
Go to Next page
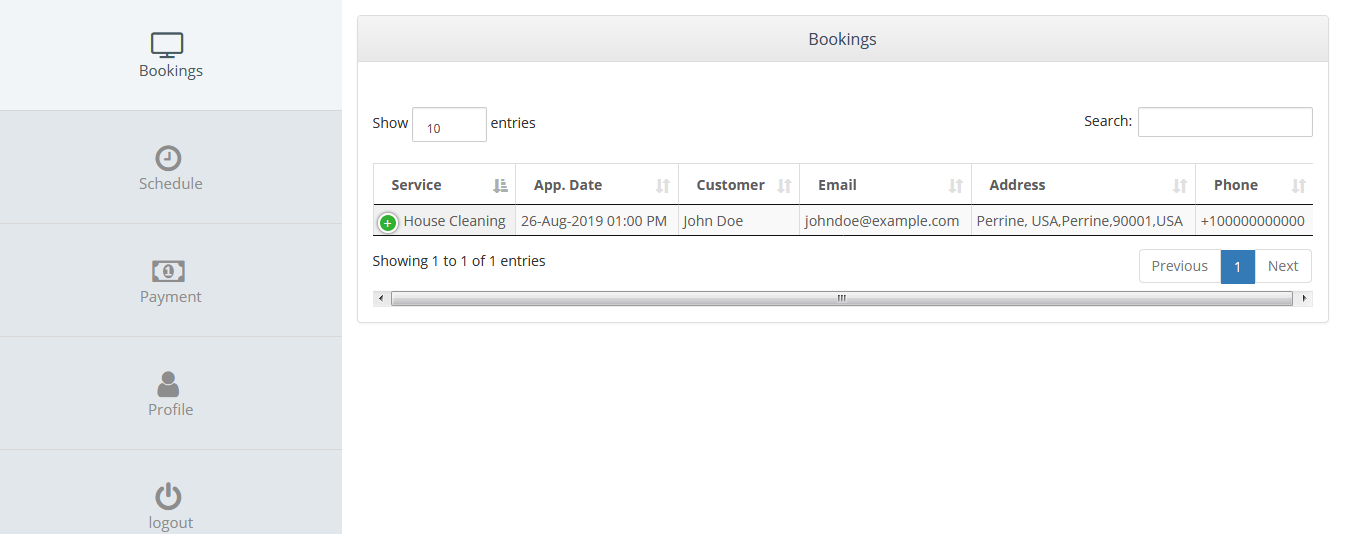click(1283, 266)
